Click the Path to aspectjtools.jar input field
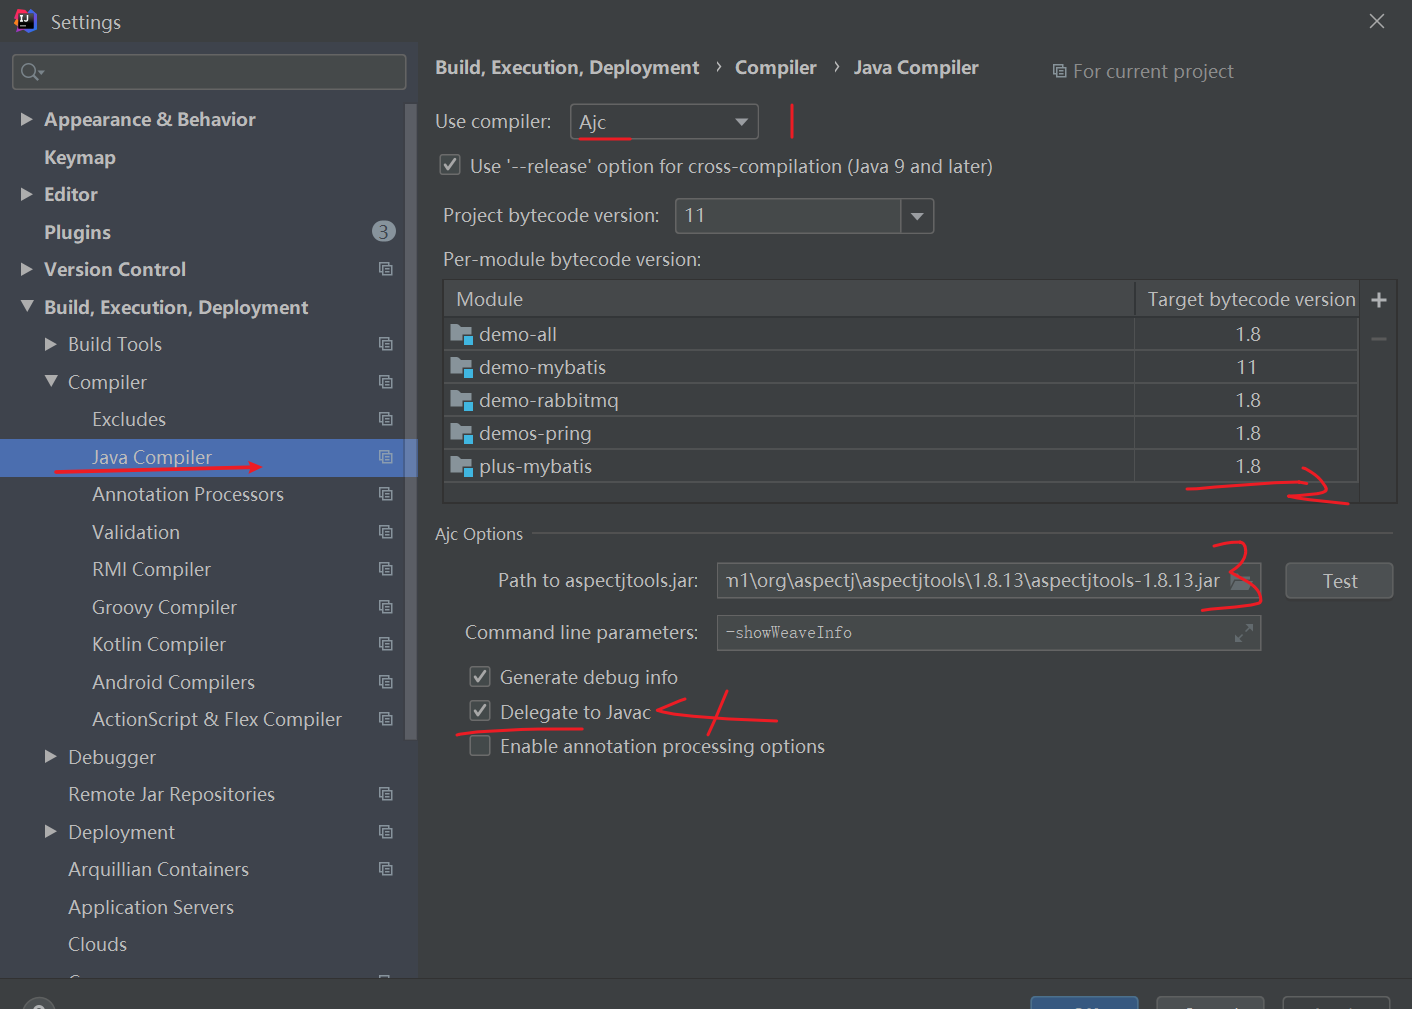1412x1009 pixels. coord(970,580)
